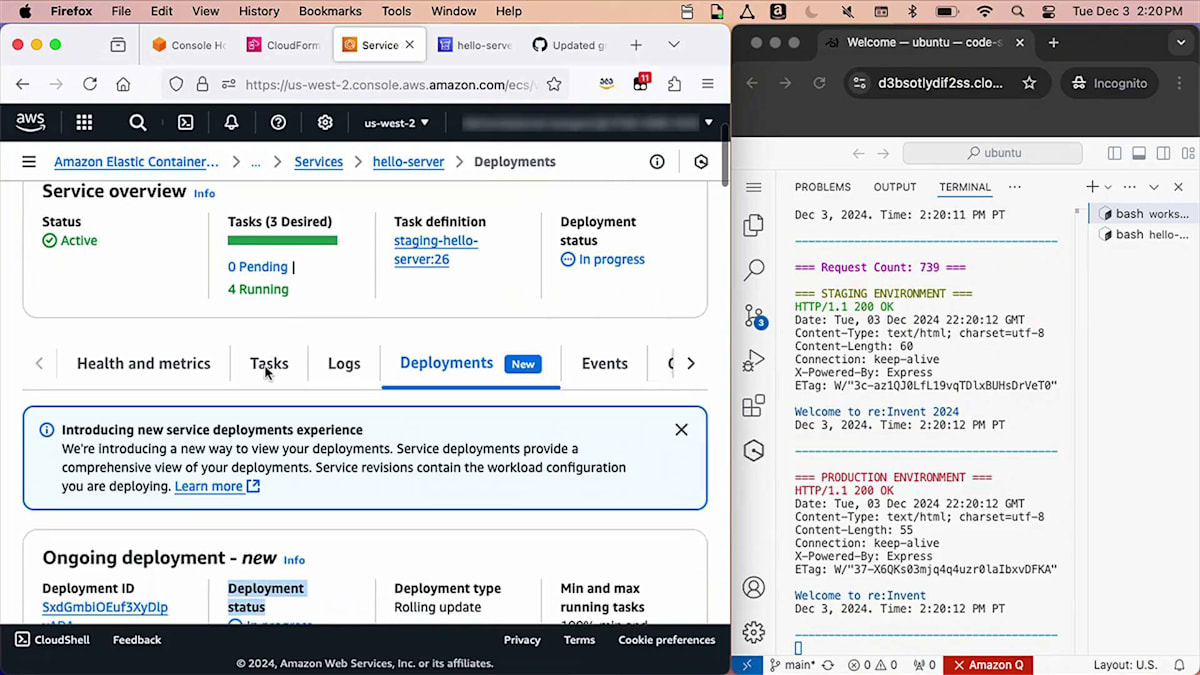1200x675 pixels.
Task: Open AWS console settings gear
Action: tap(325, 122)
